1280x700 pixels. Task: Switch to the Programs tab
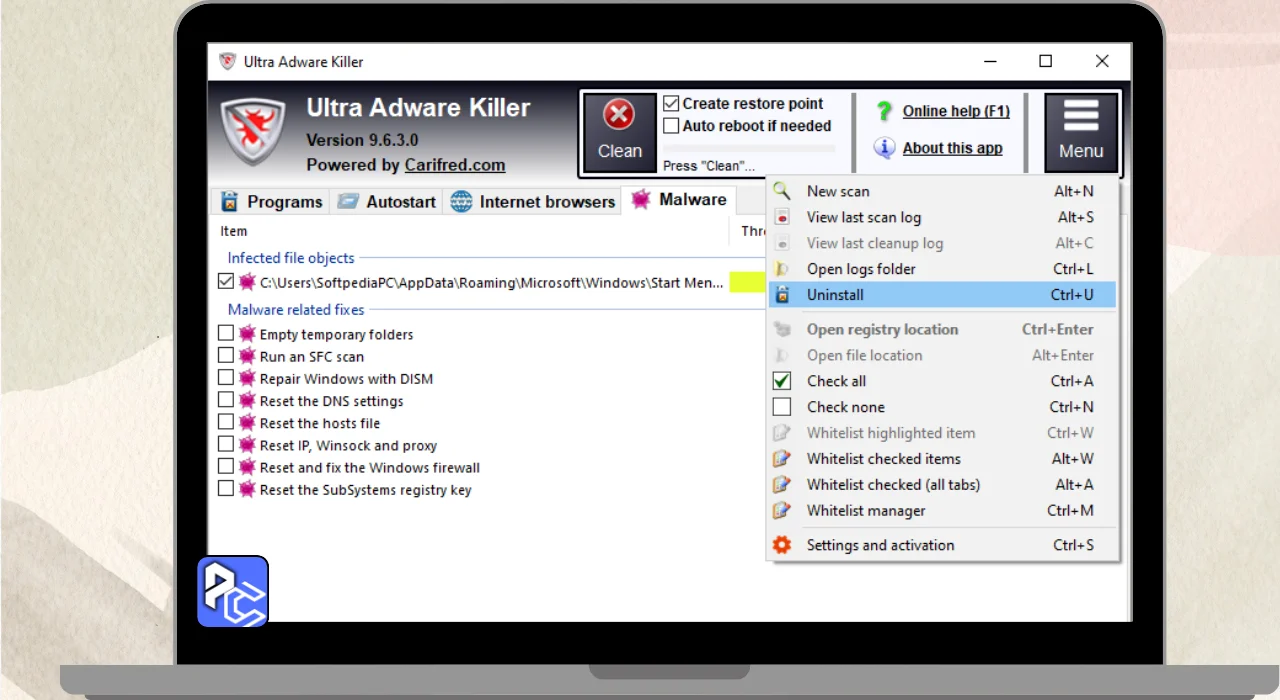[271, 201]
